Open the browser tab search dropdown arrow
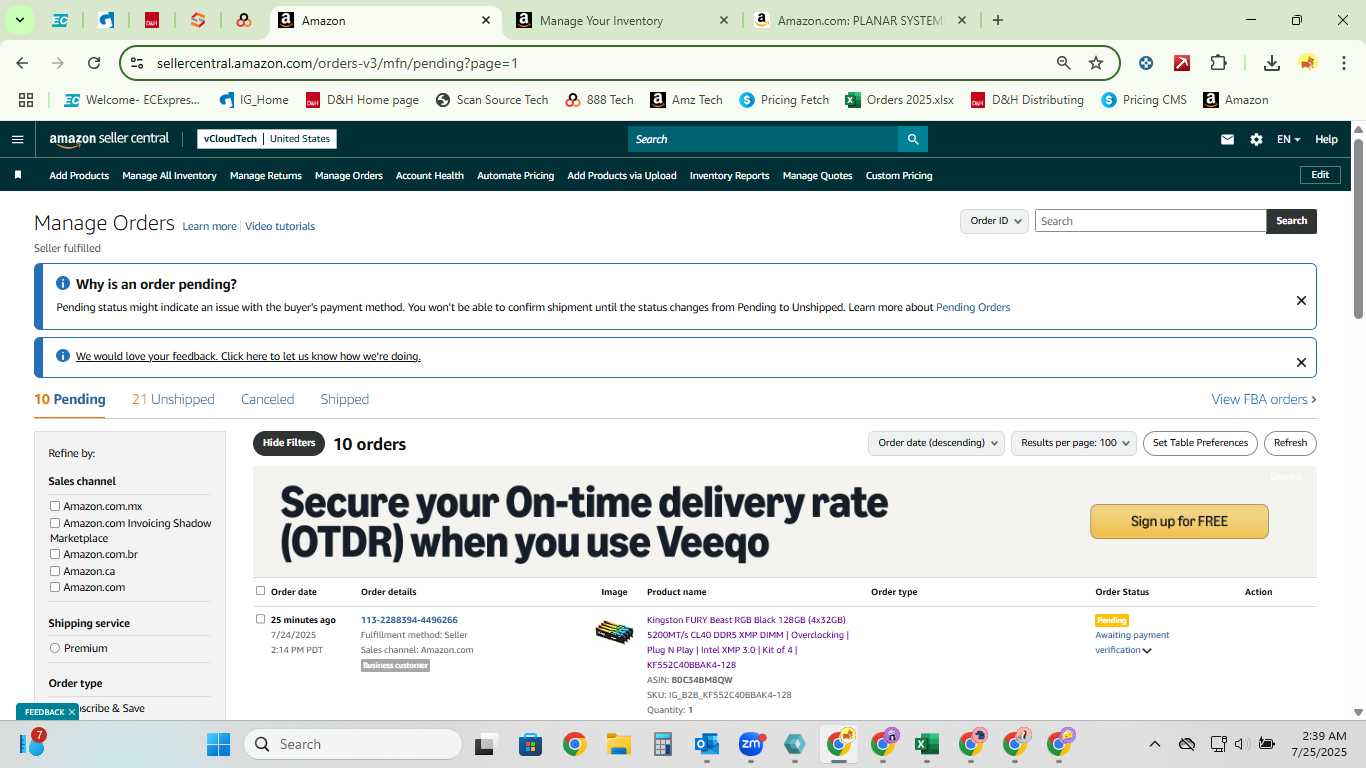1366x768 pixels. pos(19,20)
